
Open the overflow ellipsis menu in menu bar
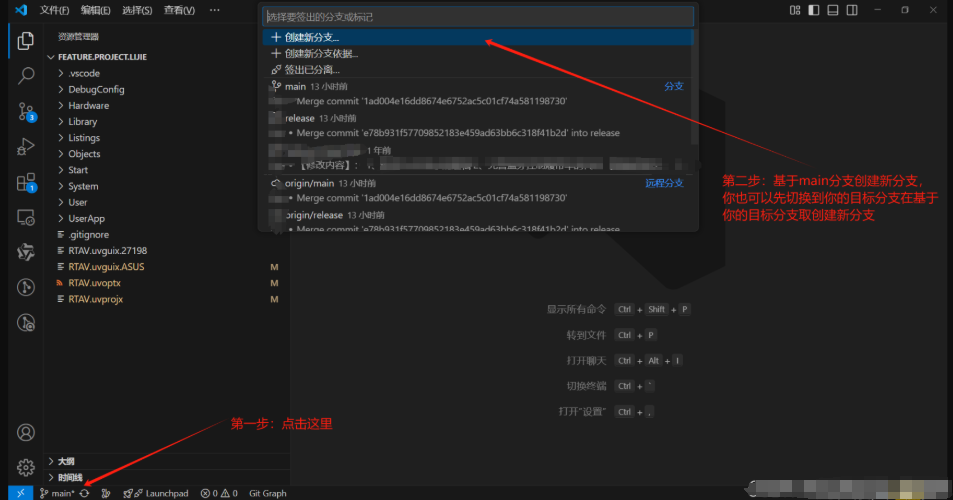(x=215, y=10)
